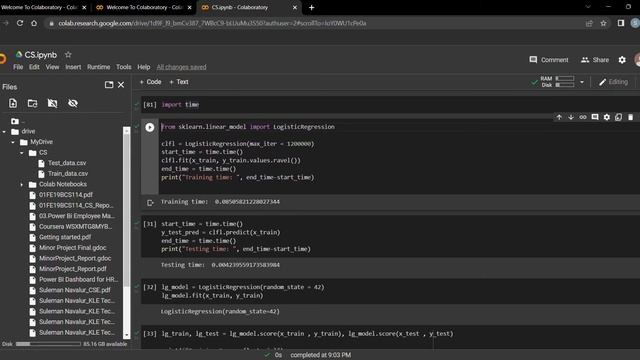Switch Editing mode button
Image resolution: width=640 pixels, height=360 pixels.
(x=613, y=82)
